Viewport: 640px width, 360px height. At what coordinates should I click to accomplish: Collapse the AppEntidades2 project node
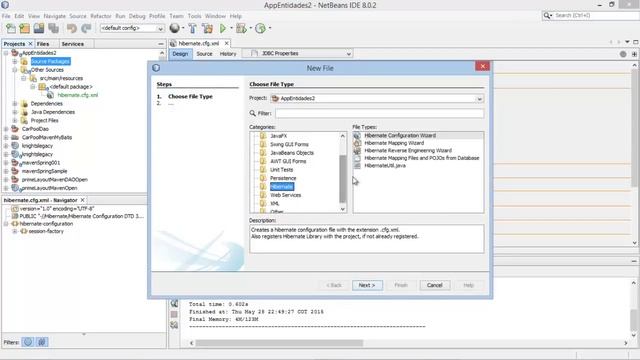[6, 53]
